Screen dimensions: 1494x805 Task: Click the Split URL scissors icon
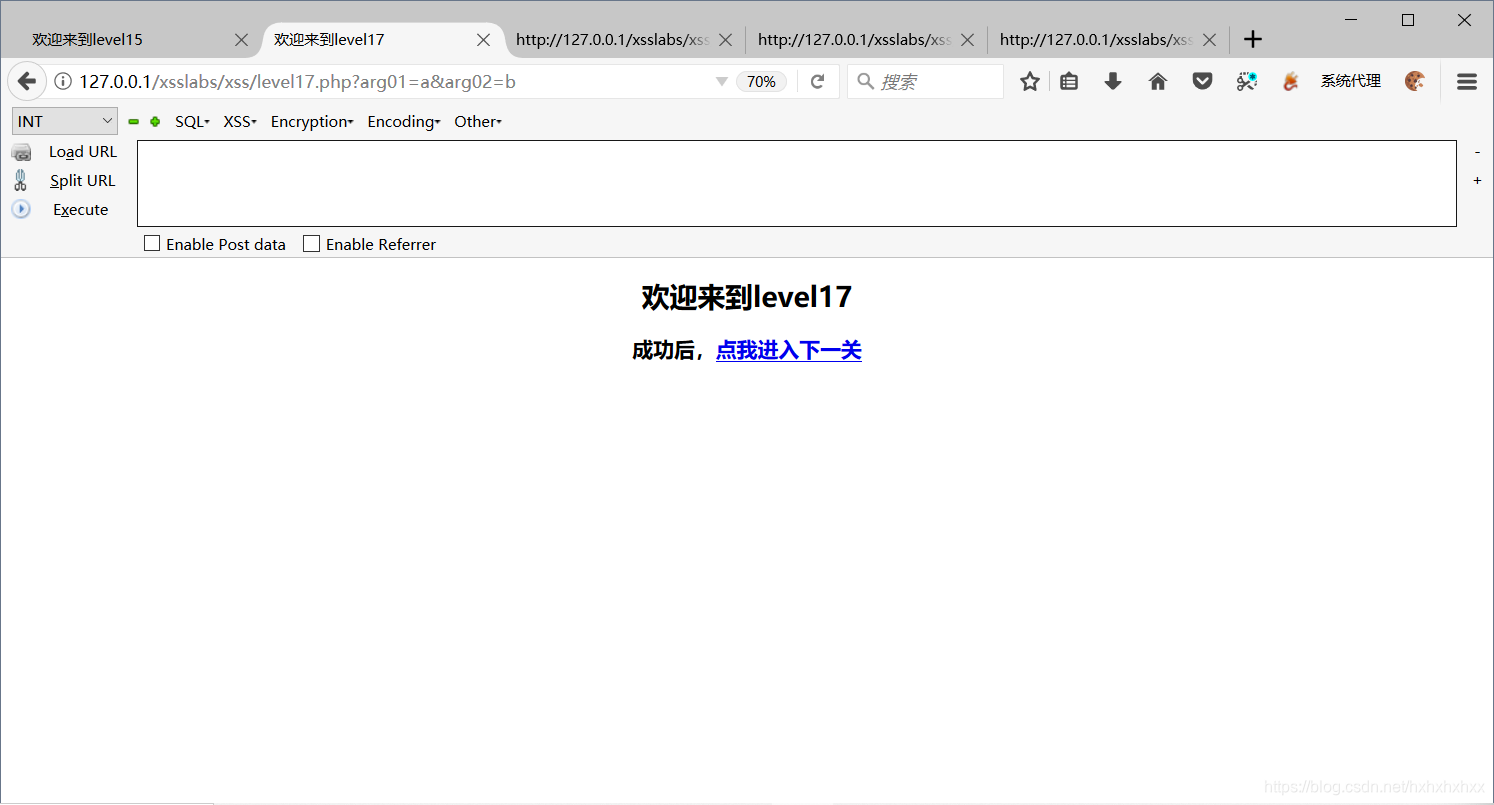pyautogui.click(x=21, y=181)
